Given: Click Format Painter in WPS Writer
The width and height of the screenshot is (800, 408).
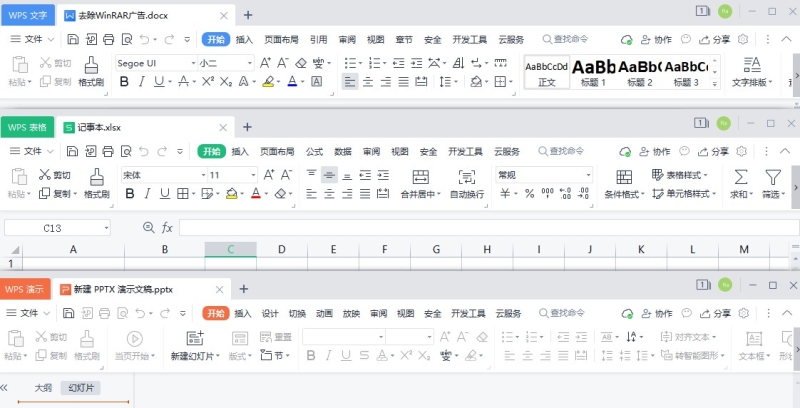Looking at the screenshot, I should point(91,71).
